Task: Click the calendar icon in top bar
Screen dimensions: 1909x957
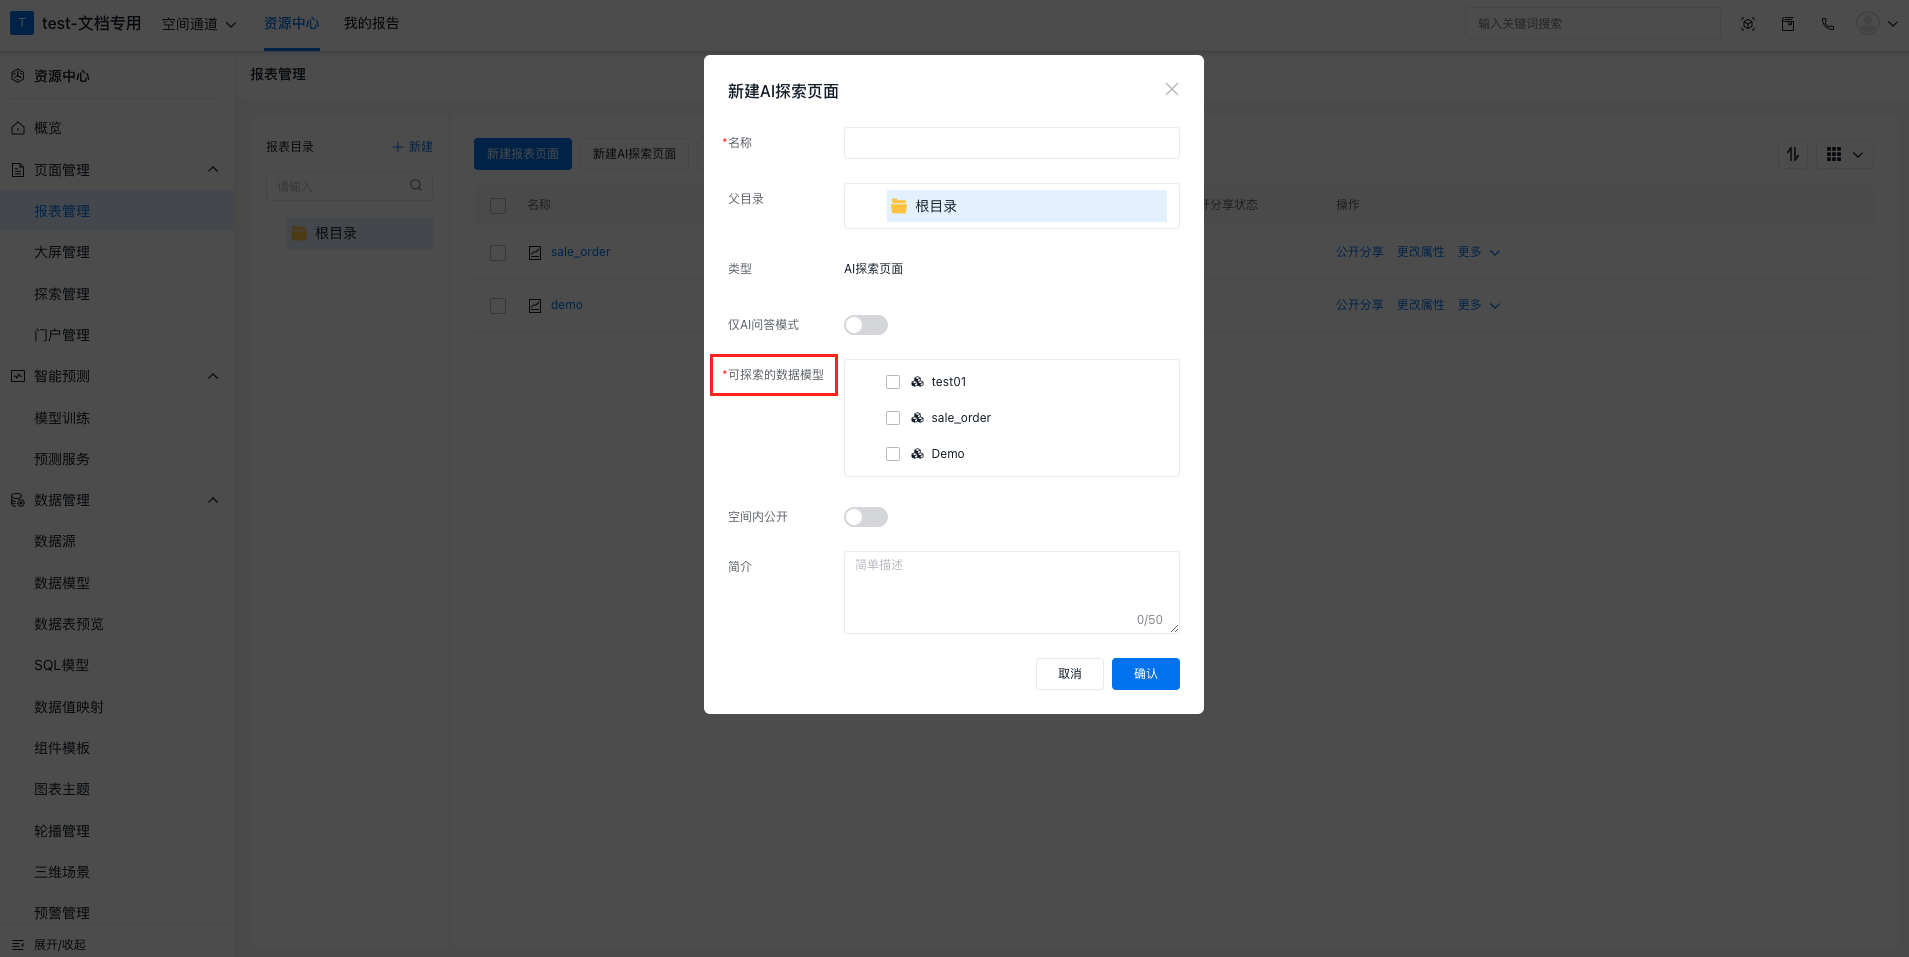Action: [x=1788, y=24]
